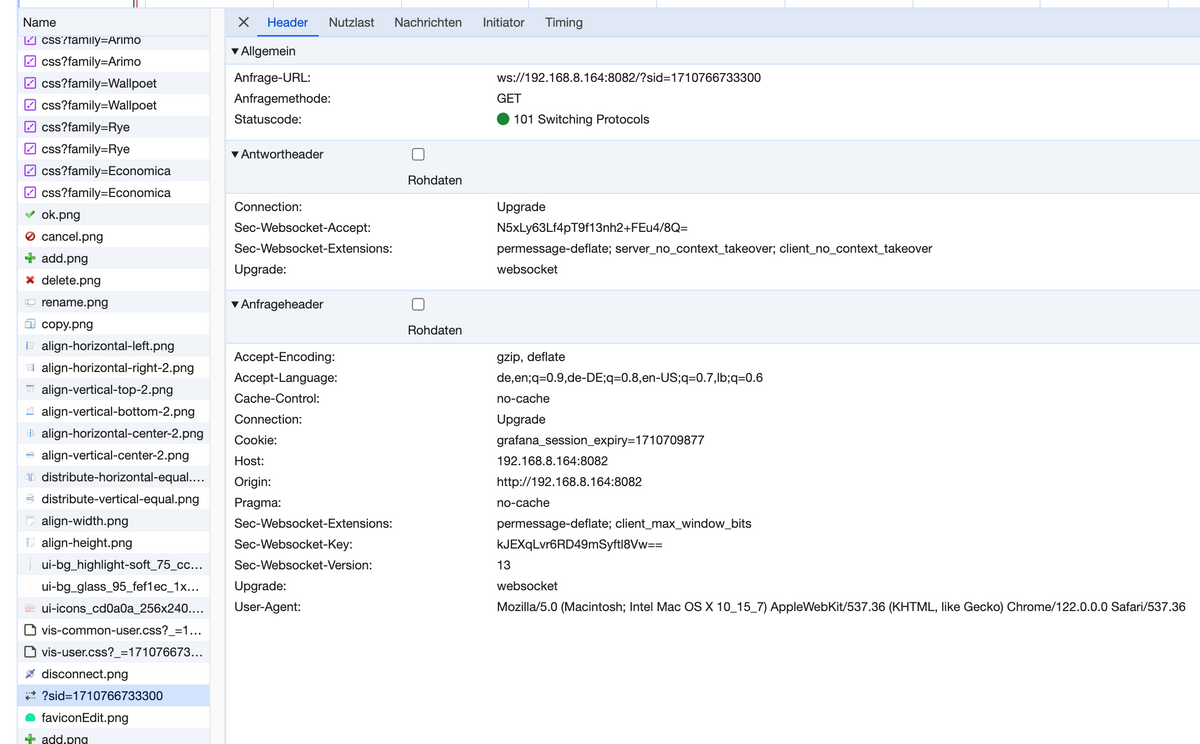Select the vis-common-user.css request
This screenshot has width=1200, height=744.
121,631
